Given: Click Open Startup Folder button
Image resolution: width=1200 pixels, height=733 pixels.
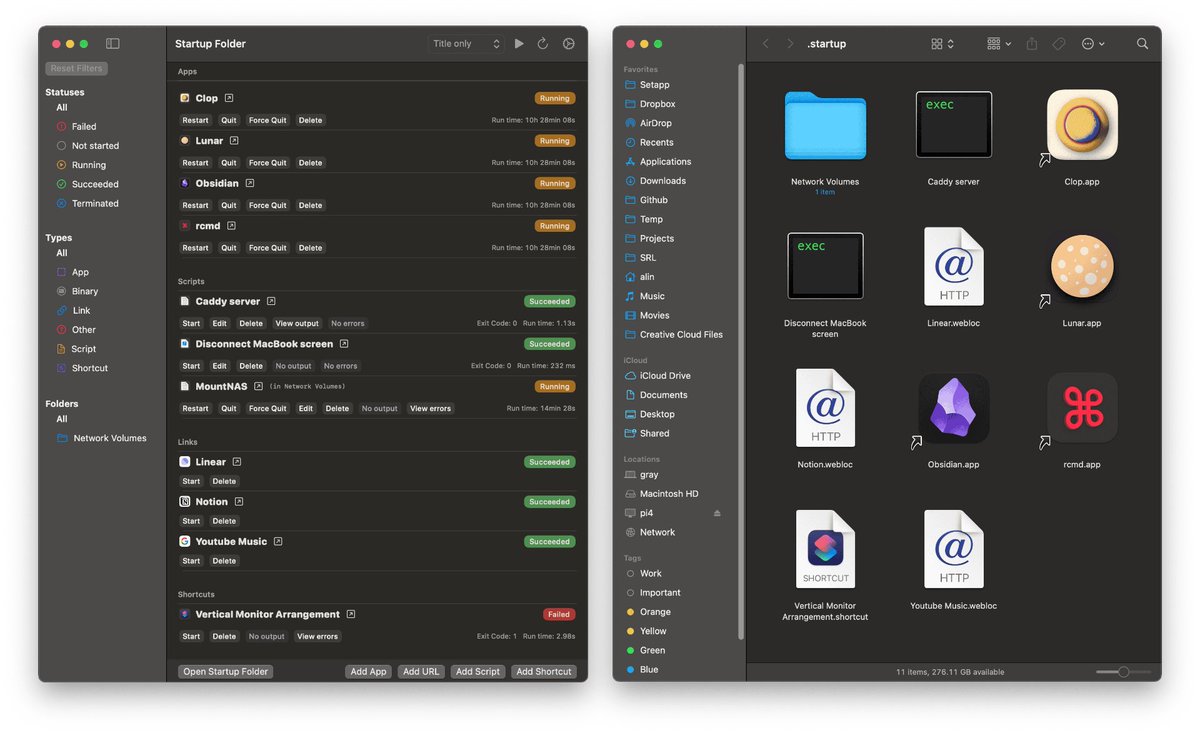Looking at the screenshot, I should click(x=226, y=672).
